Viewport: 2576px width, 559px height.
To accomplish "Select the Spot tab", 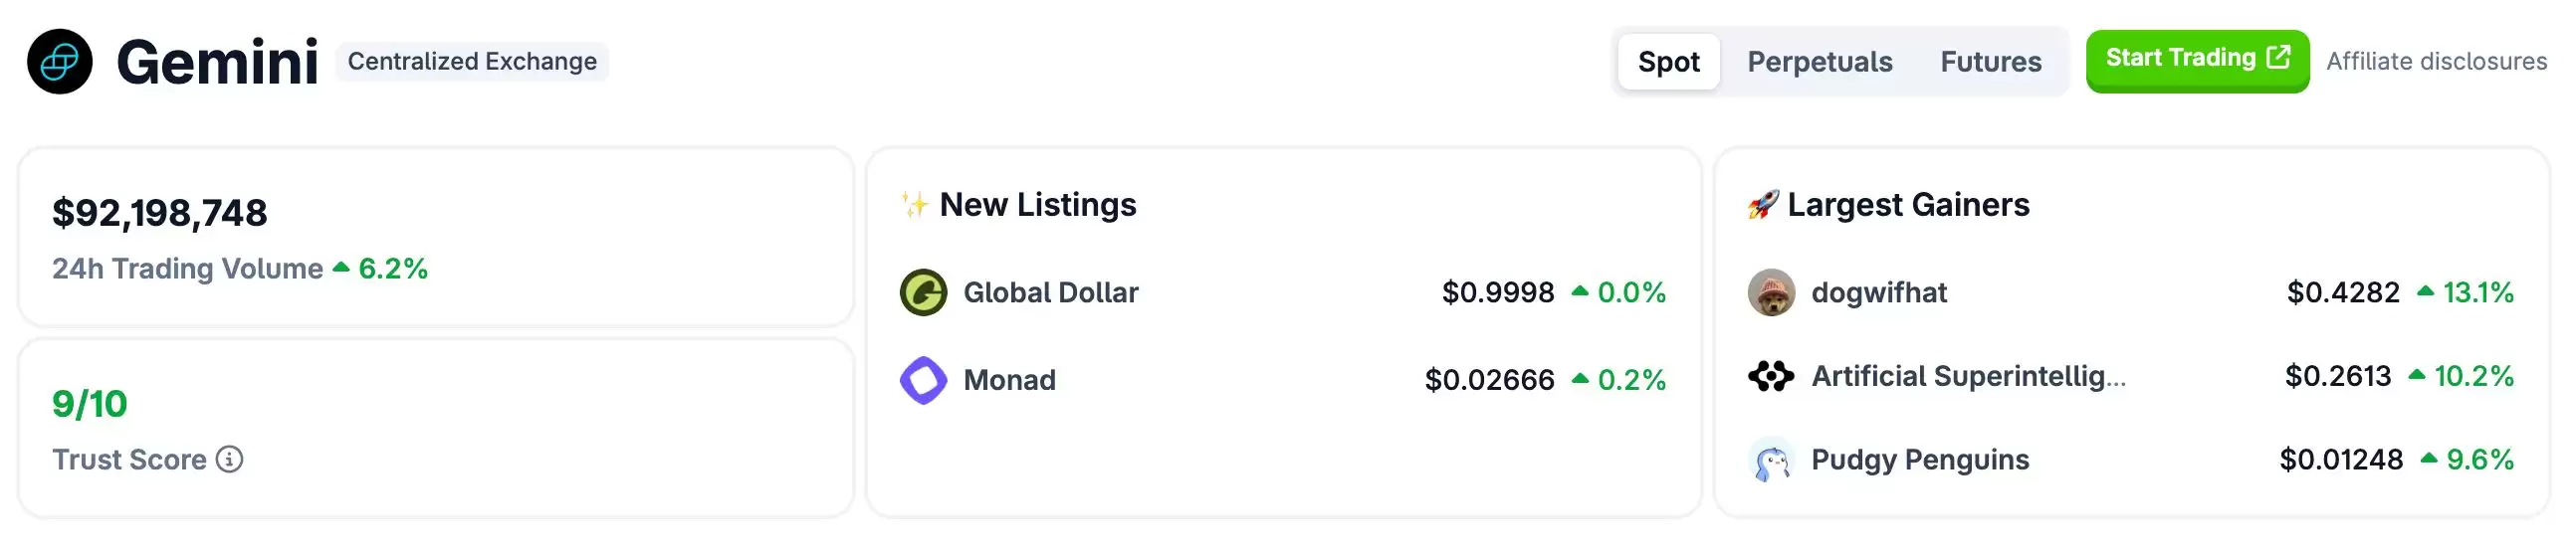I will 1668,62.
